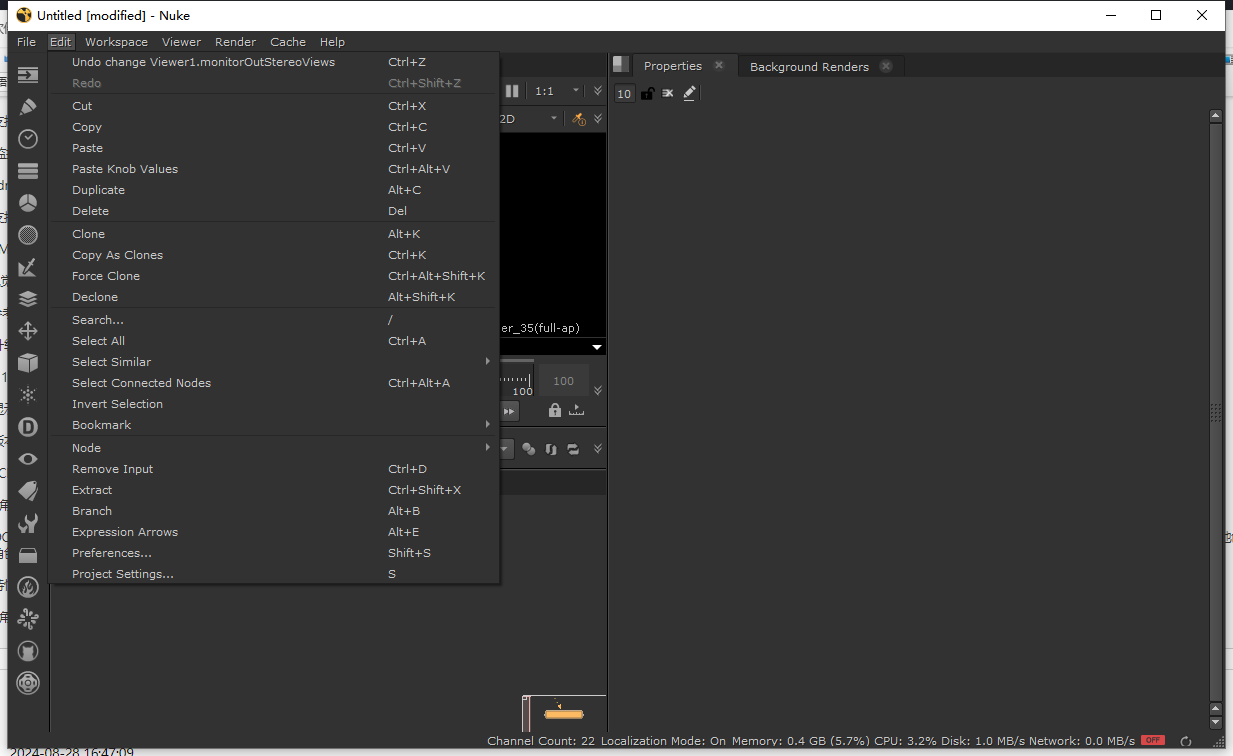Click the node graph minimap thumbnail

click(x=564, y=713)
